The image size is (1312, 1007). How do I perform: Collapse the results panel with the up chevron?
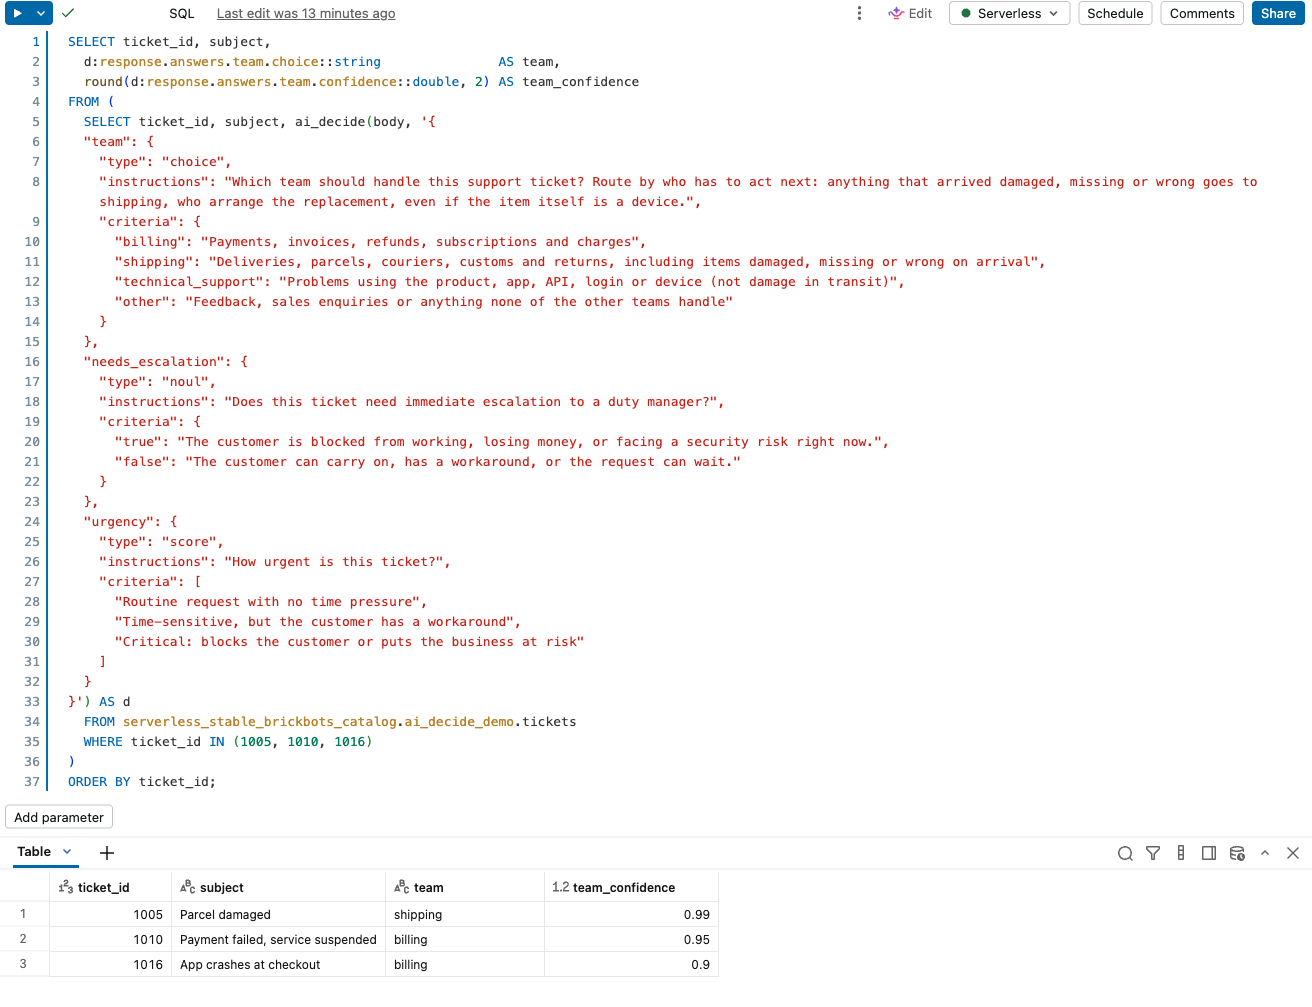click(x=1265, y=853)
